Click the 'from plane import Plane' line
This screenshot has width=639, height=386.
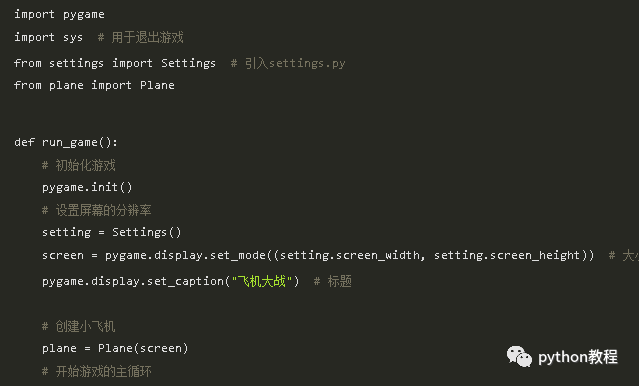click(x=95, y=85)
